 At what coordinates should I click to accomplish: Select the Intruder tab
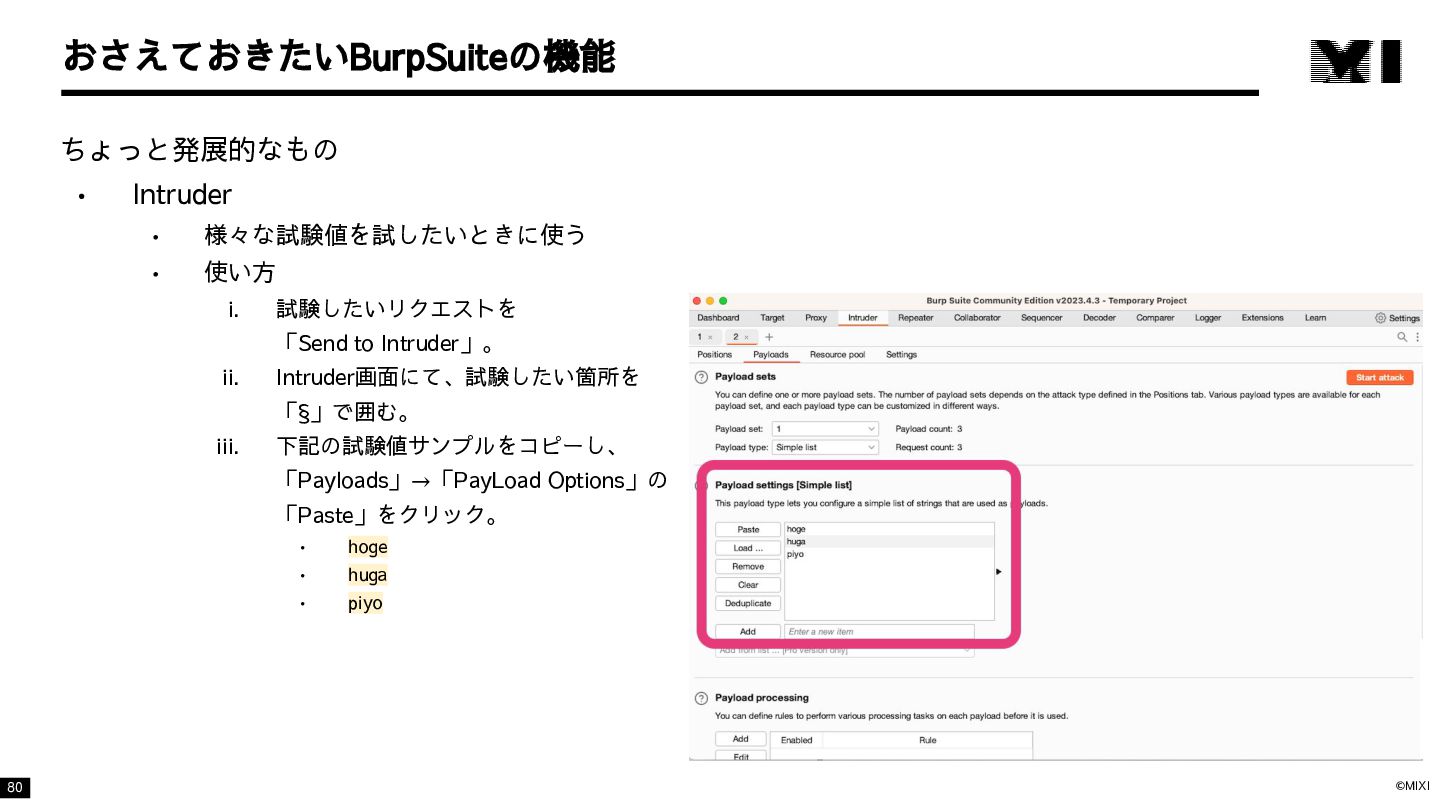tap(862, 318)
